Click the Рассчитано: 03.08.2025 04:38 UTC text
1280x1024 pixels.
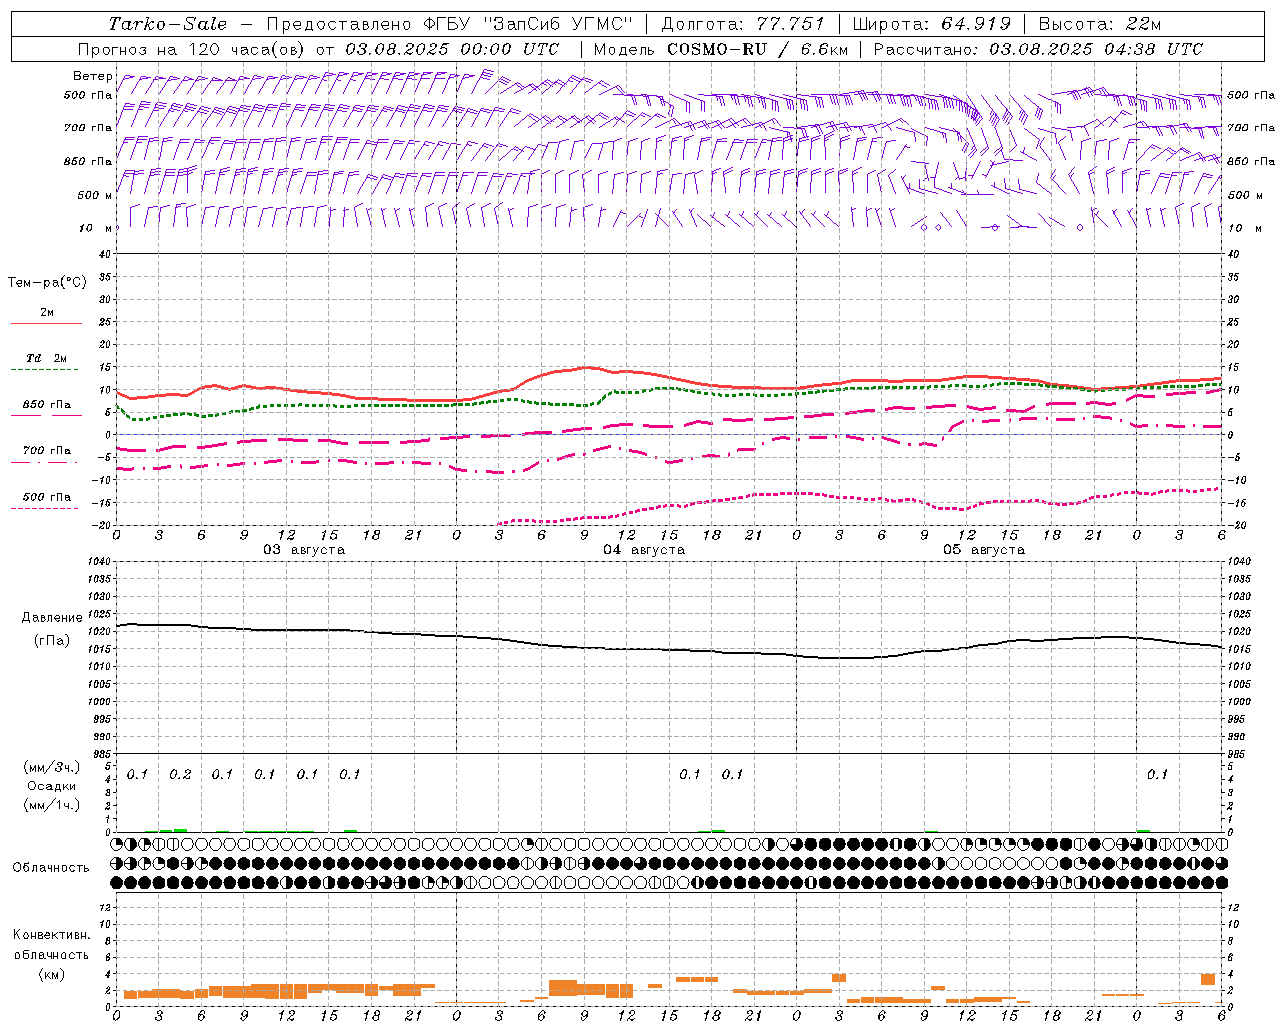(x=1038, y=49)
